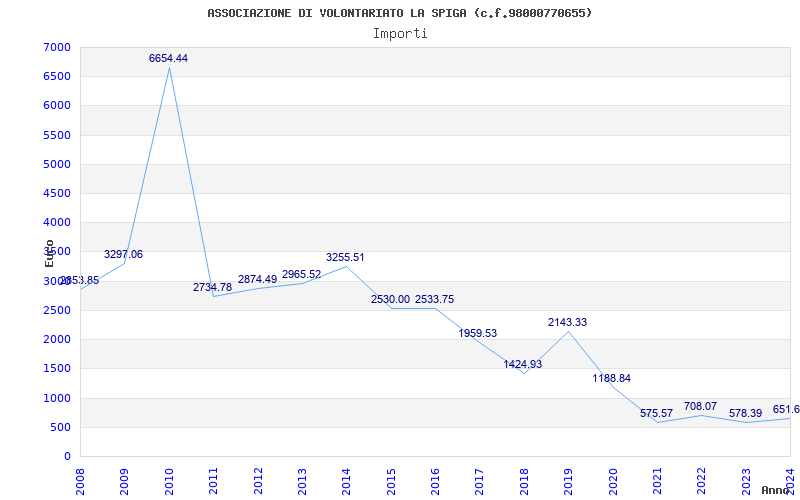Click the 2022 x-axis year label
This screenshot has width=800, height=500.
point(702,482)
